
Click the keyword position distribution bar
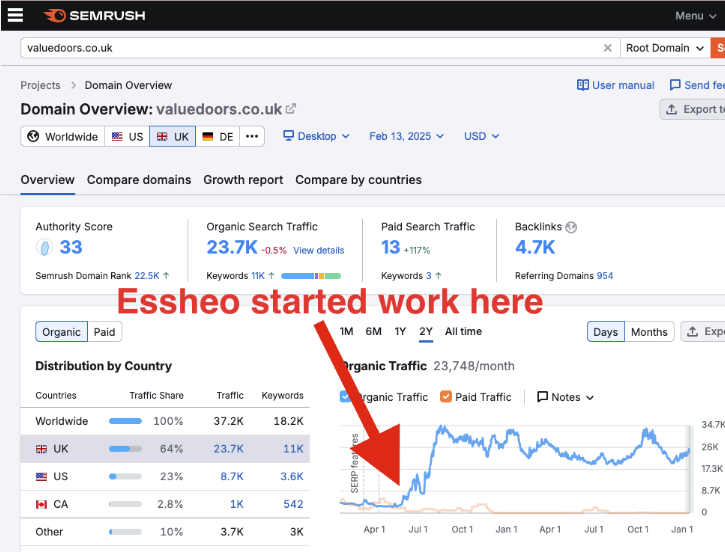click(311, 276)
